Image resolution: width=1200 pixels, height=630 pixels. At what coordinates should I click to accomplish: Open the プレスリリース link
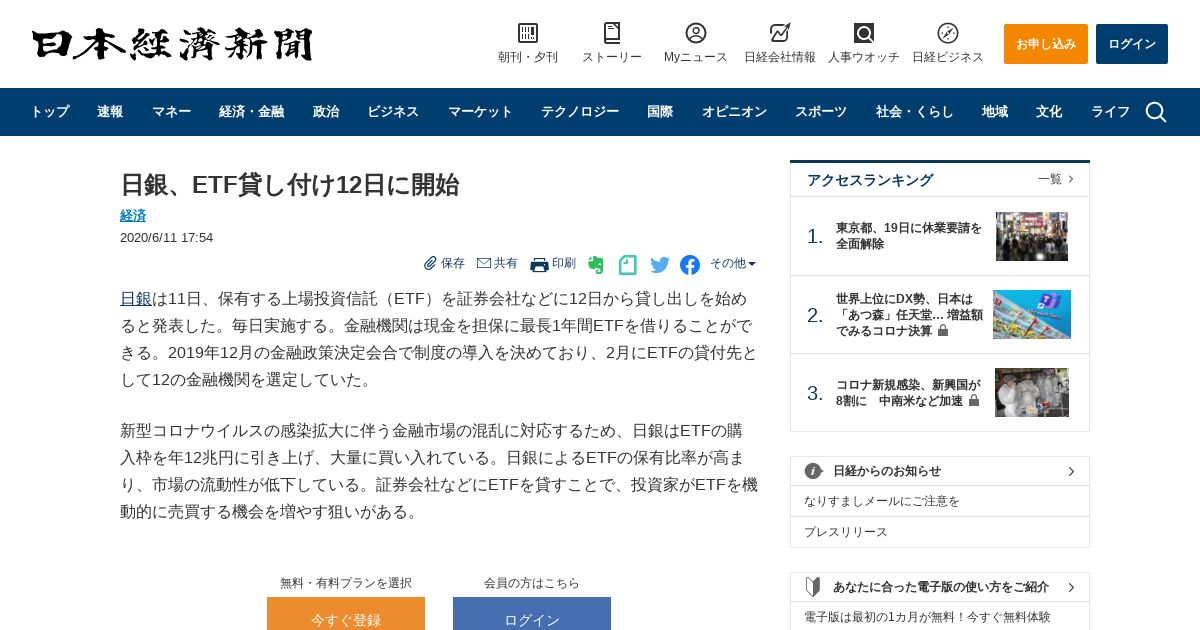pyautogui.click(x=846, y=532)
